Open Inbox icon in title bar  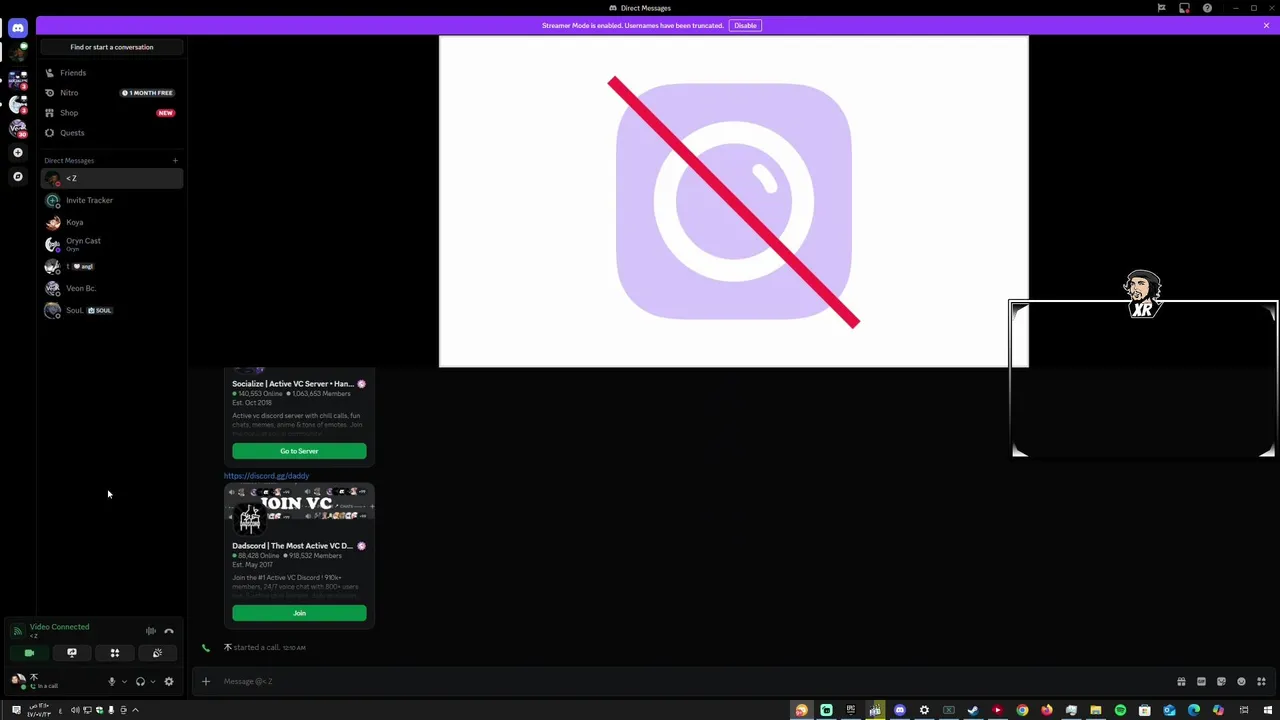pos(1184,8)
